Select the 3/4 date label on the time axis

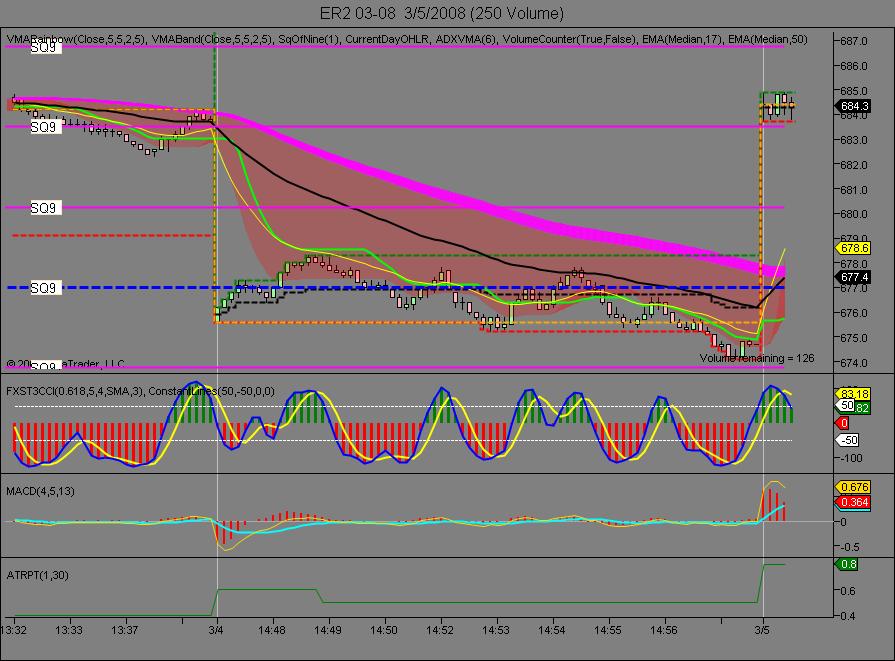(216, 630)
